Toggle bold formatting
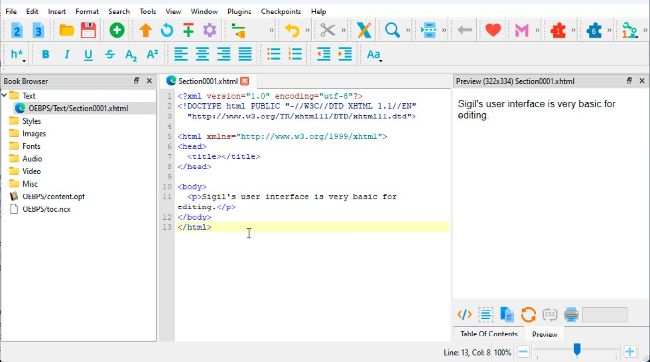The height and width of the screenshot is (362, 650). click(x=46, y=54)
